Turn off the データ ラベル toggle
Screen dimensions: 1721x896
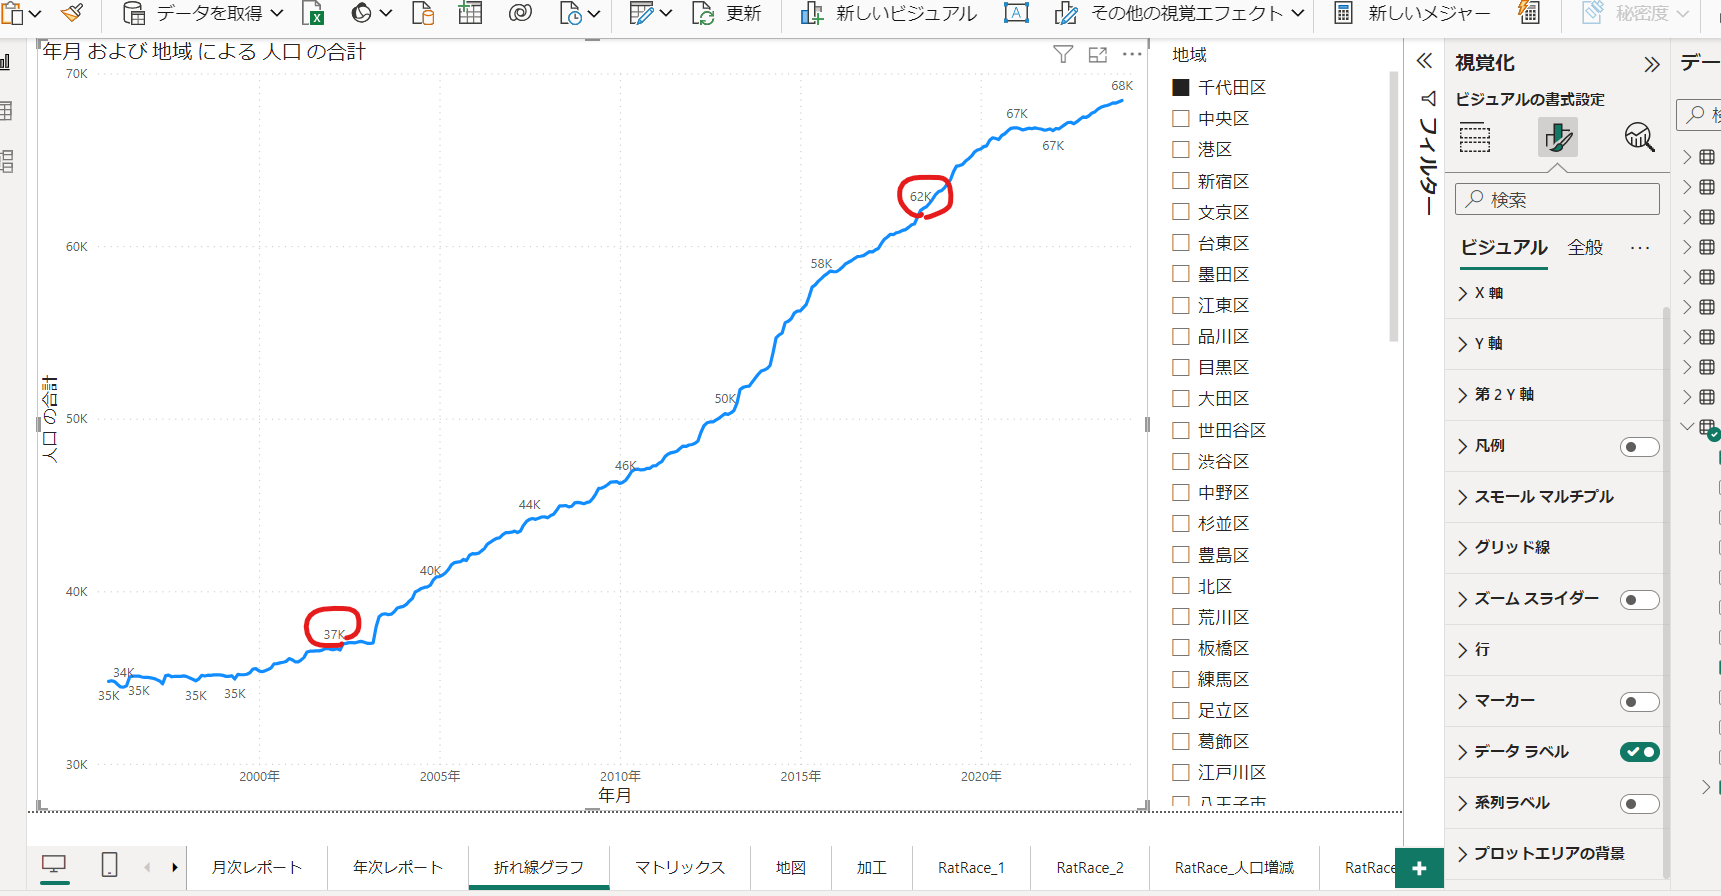(x=1639, y=752)
